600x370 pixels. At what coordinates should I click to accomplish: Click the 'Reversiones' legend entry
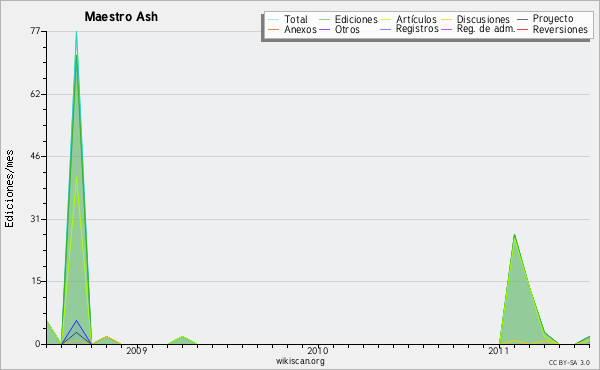tap(560, 29)
